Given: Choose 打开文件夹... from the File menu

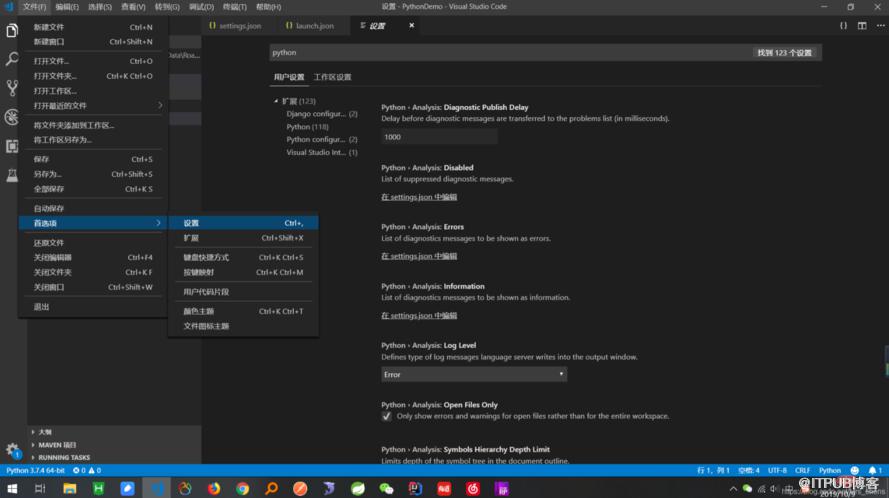Looking at the screenshot, I should tap(94, 76).
